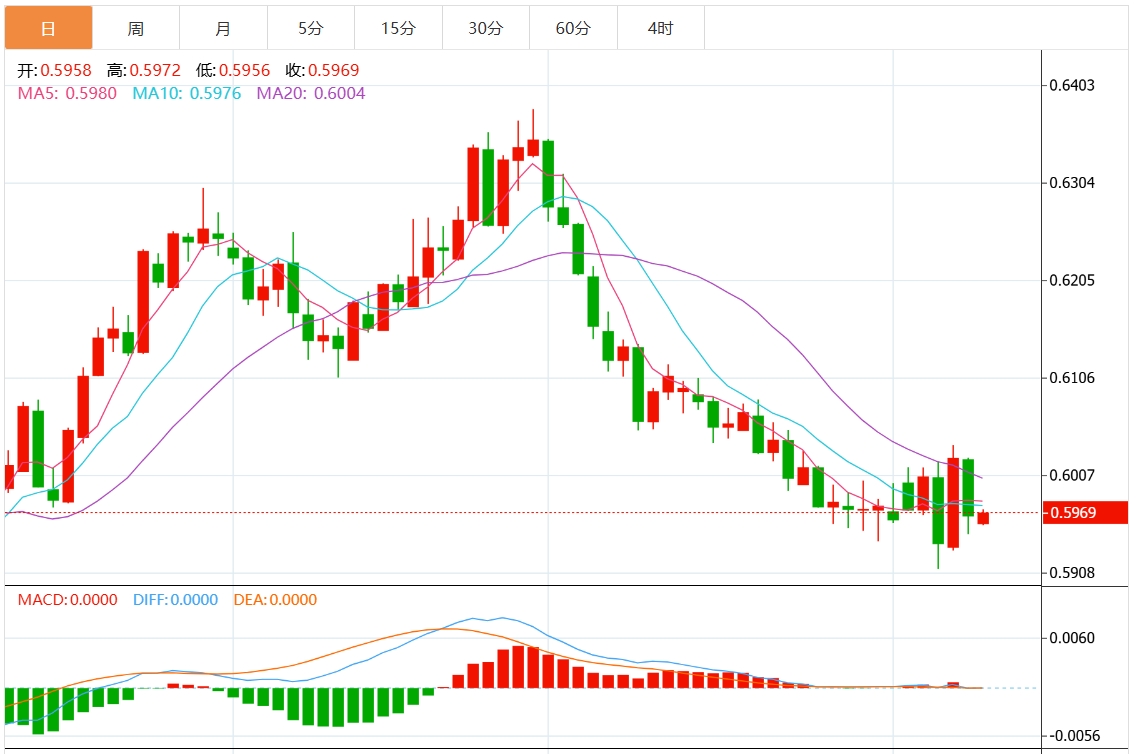Click the MA20: 0.6004 legend
This screenshot has height=754, width=1136.
311,93
